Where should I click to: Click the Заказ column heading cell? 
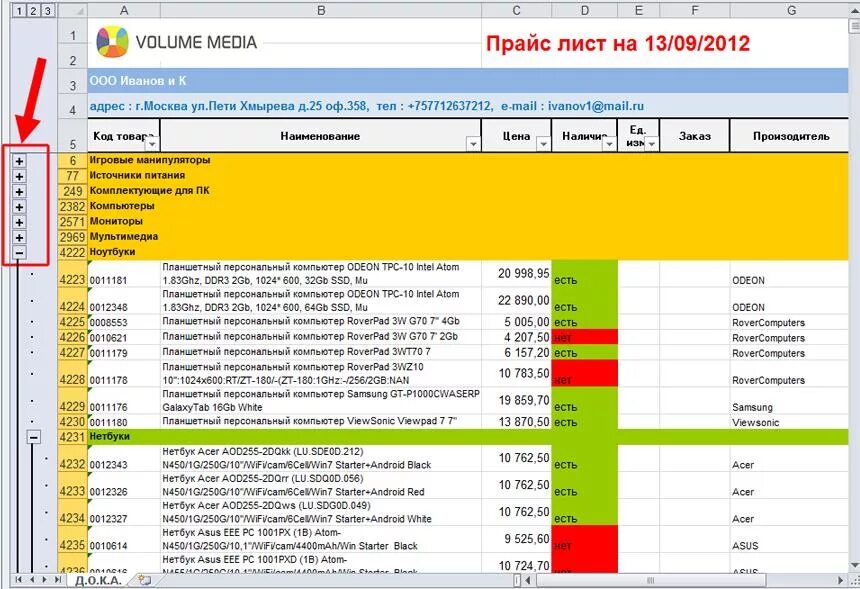[694, 135]
